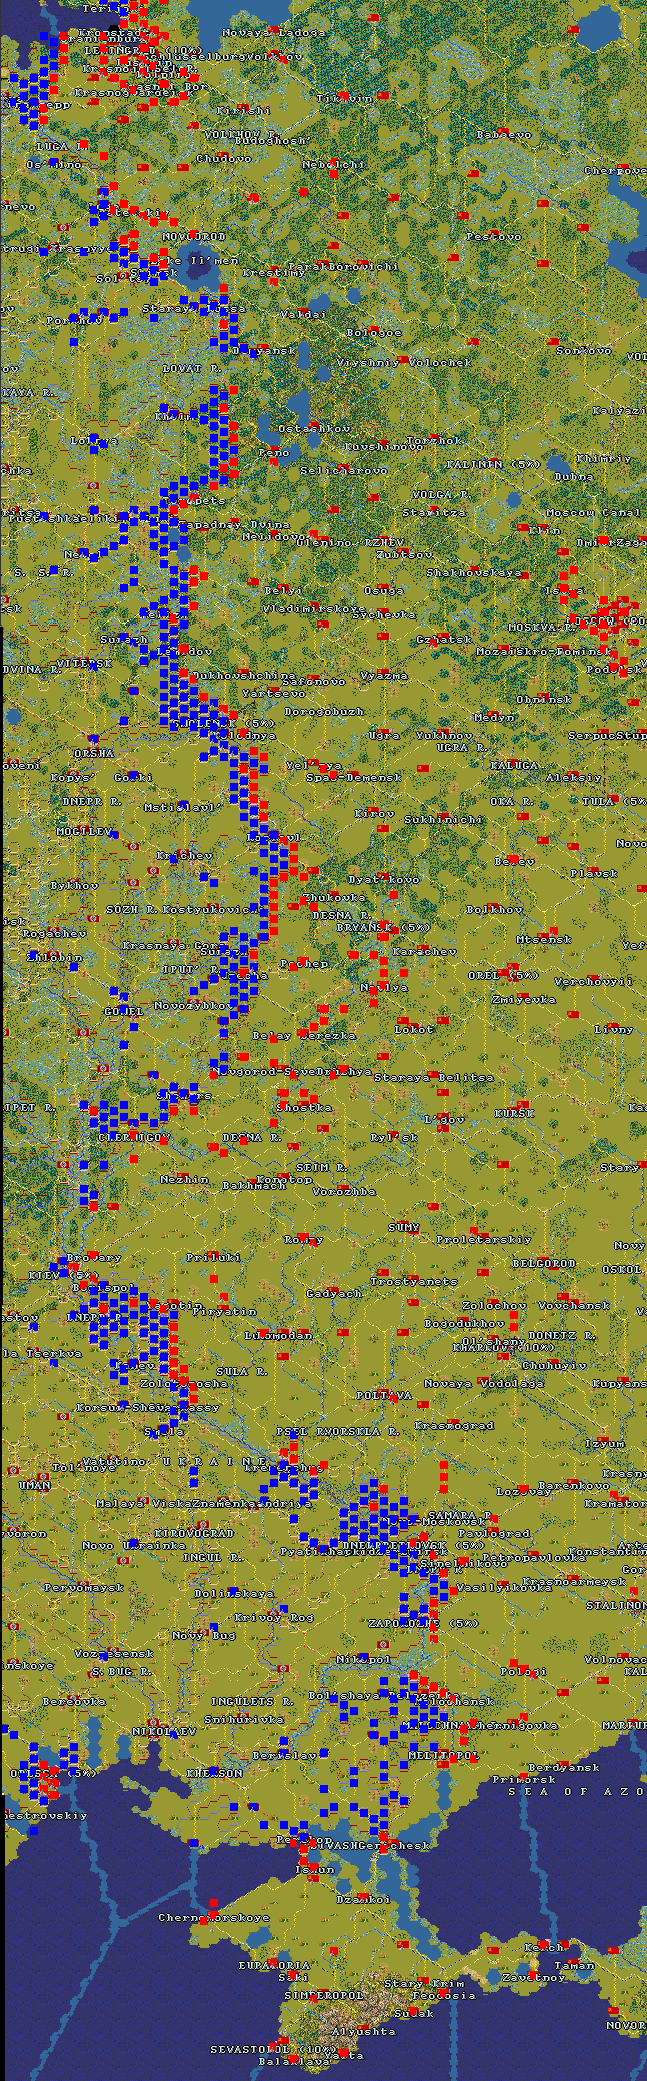Pick the Zubtsov town label
The height and width of the screenshot is (2081, 647).
pos(404,554)
